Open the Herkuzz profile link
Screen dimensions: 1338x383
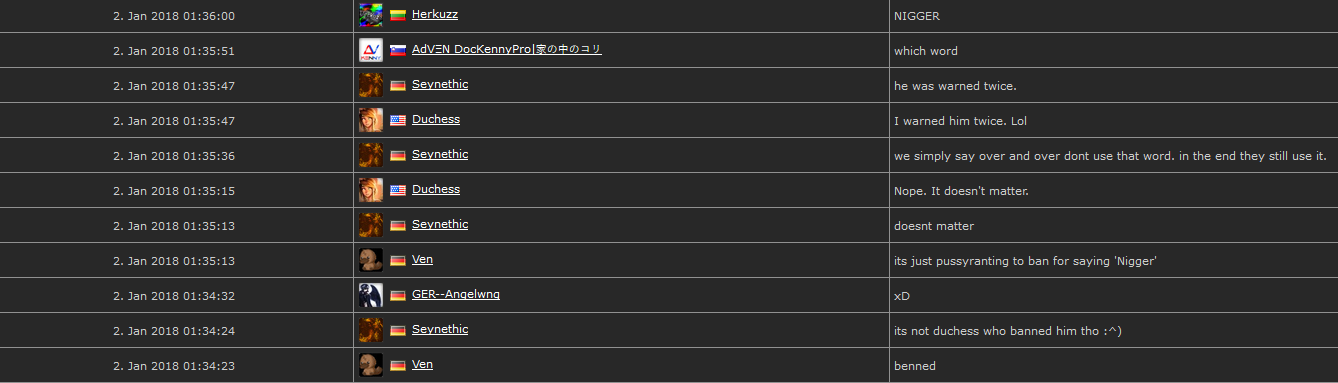pos(435,14)
